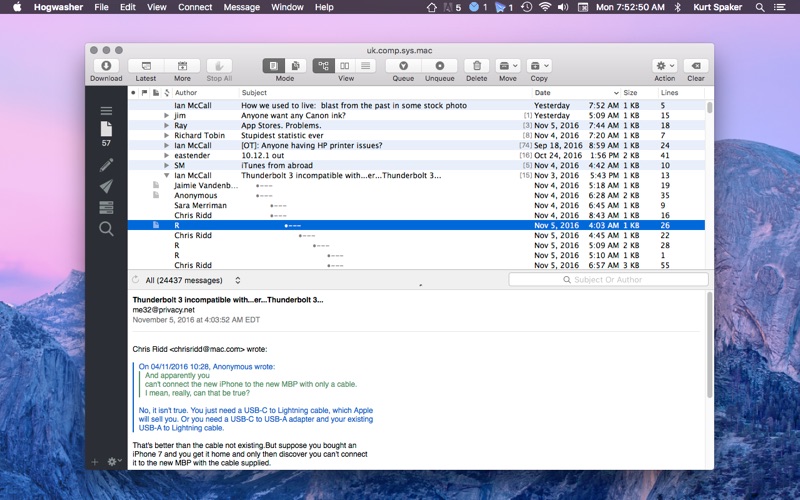Open the Message menu
This screenshot has height=500, width=800.
coord(241,7)
